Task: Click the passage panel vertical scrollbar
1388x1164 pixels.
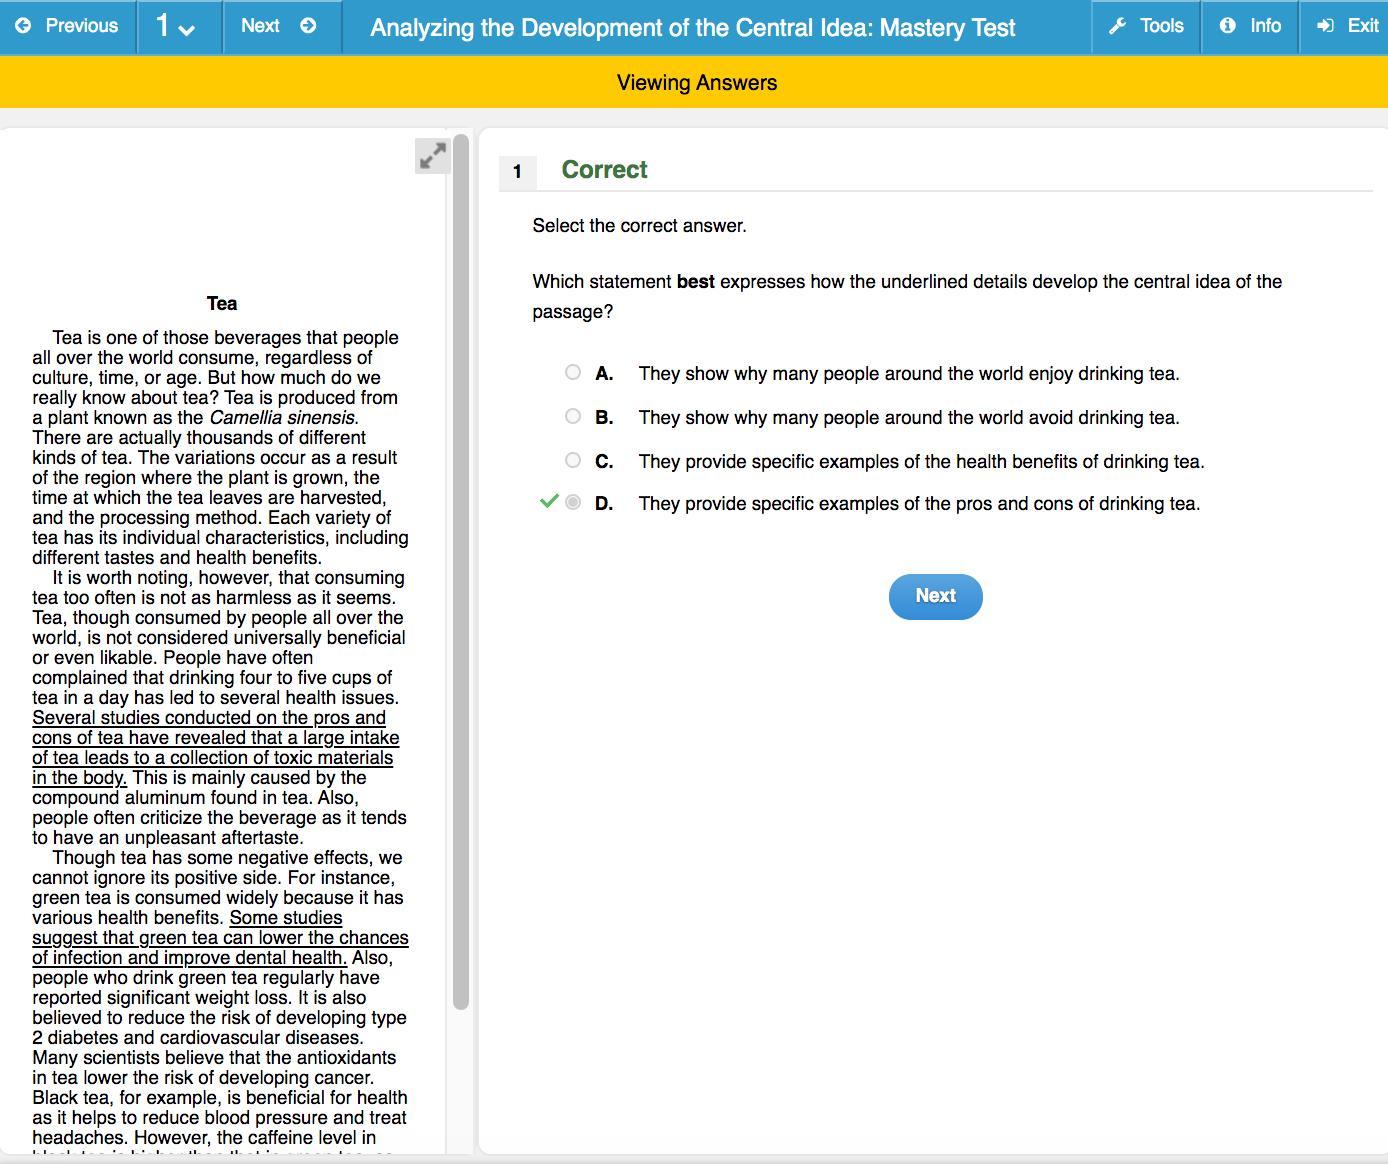Action: pos(461,572)
